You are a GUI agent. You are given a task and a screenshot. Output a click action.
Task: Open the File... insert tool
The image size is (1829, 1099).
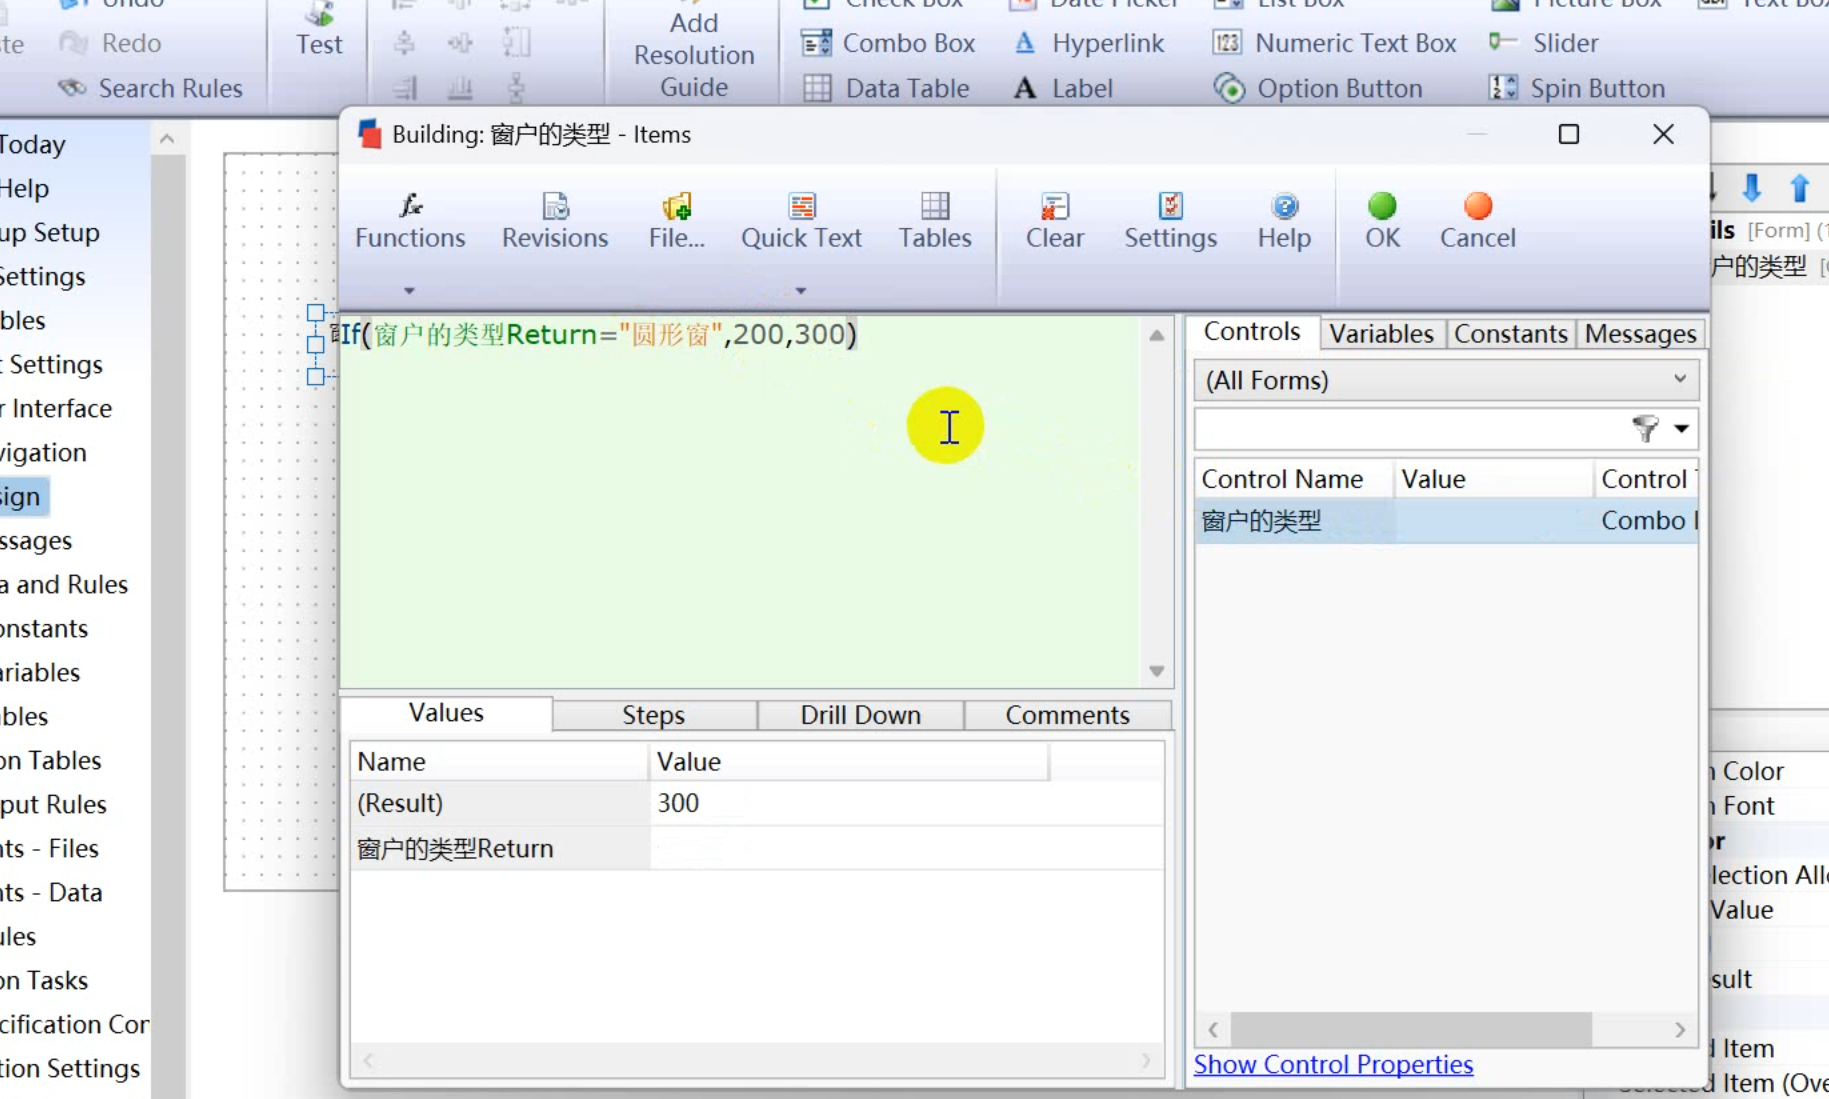(676, 220)
